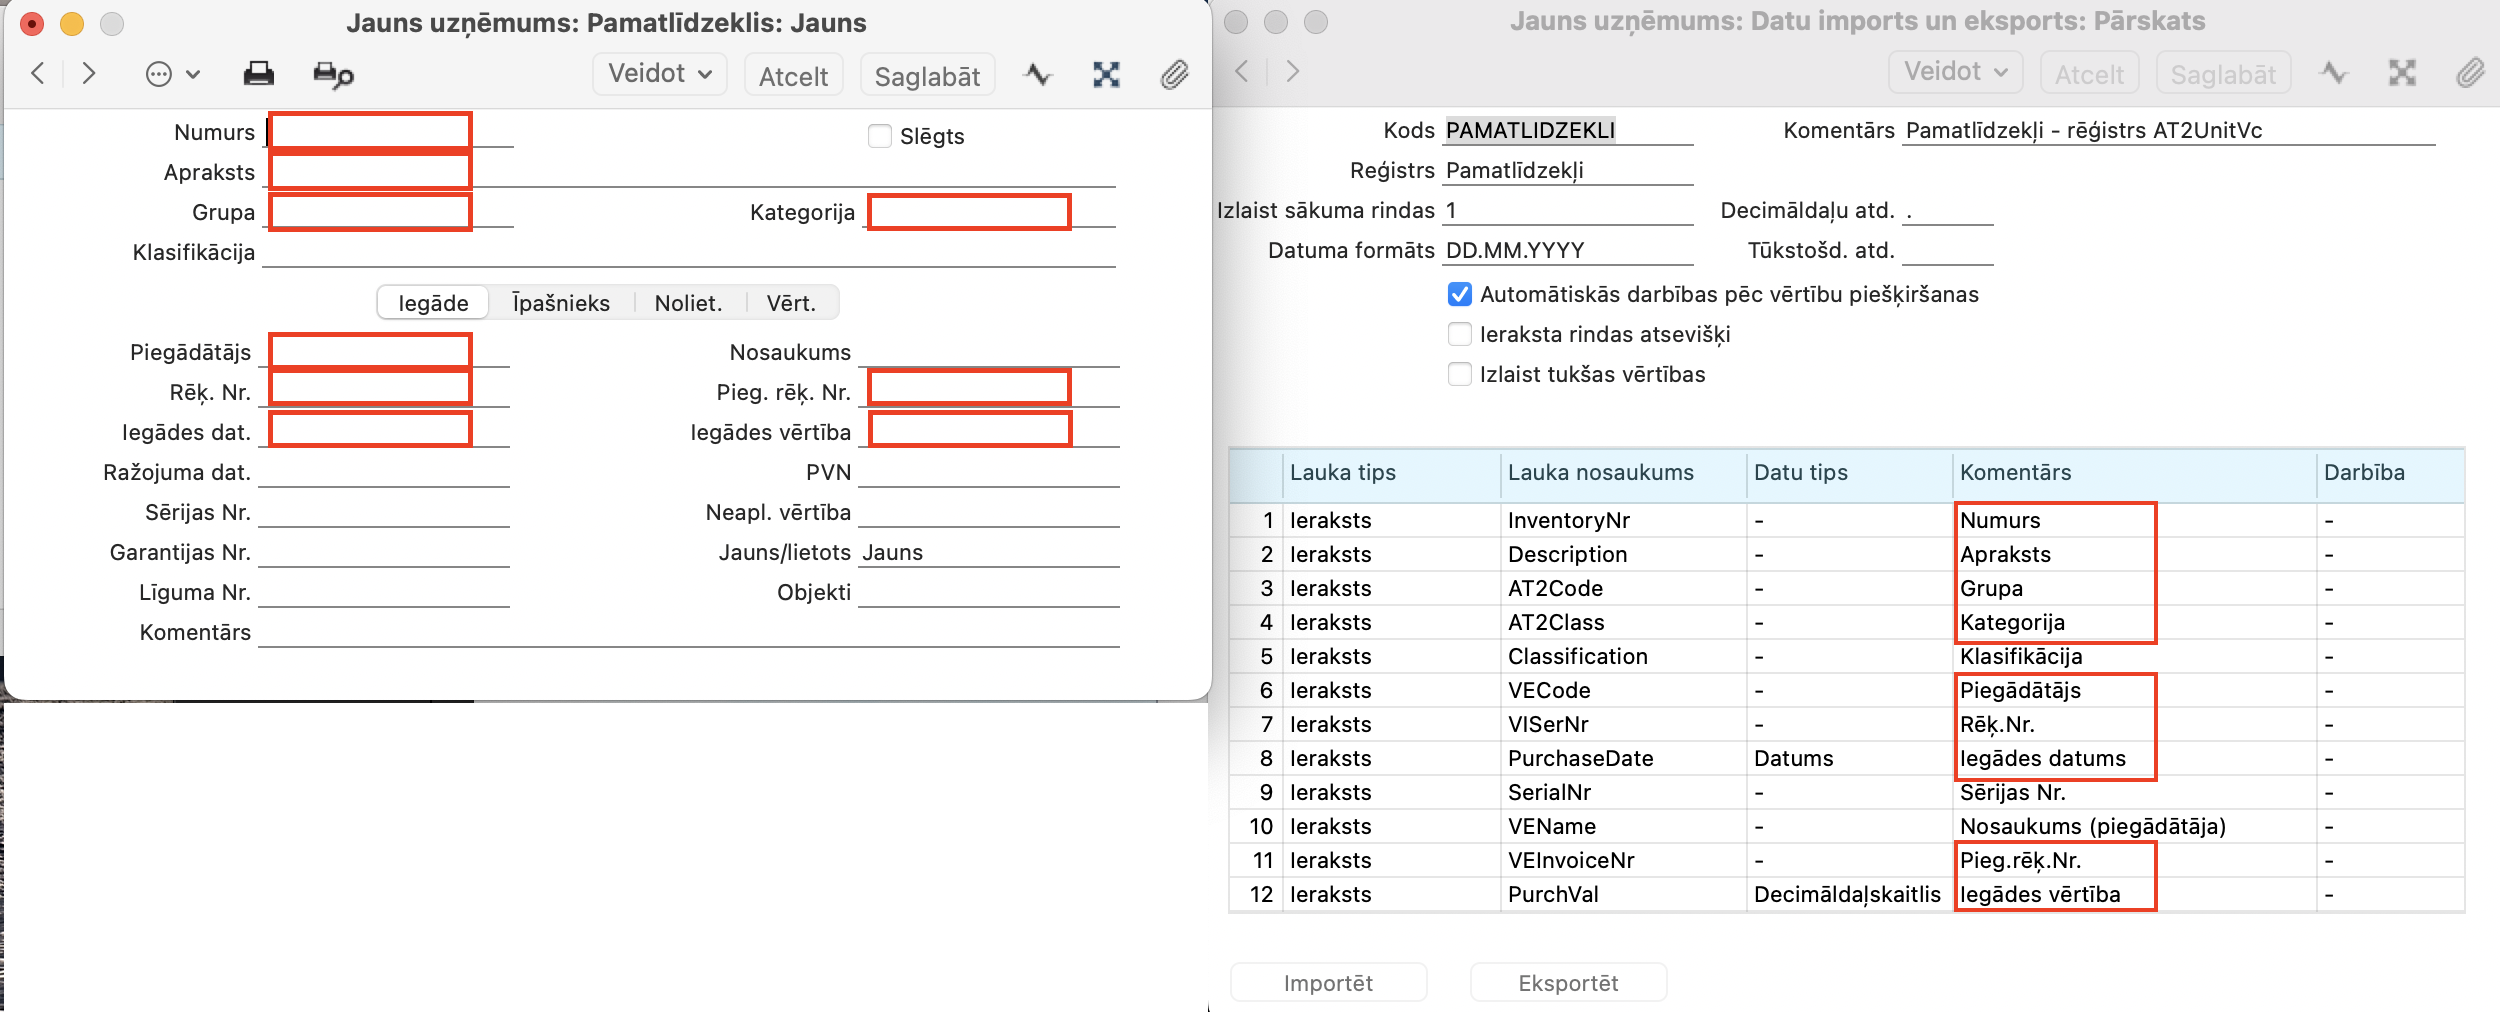Uncheck Automātiskās darbības pēc vērtību piešķiršanas

(x=1460, y=294)
